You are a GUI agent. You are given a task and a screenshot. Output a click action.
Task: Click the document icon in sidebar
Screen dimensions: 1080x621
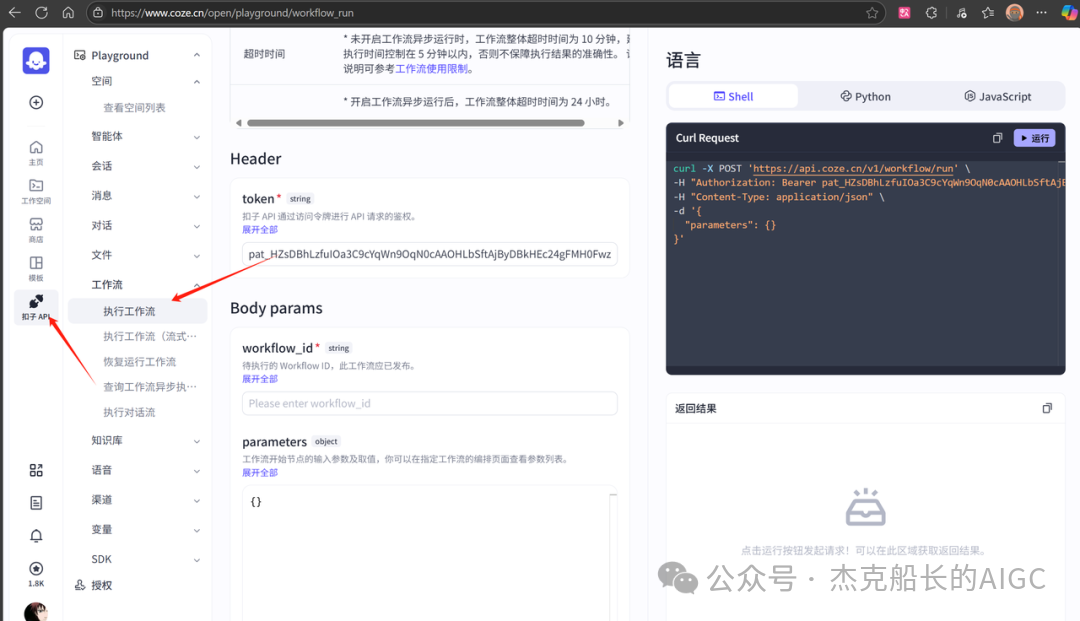(x=36, y=503)
